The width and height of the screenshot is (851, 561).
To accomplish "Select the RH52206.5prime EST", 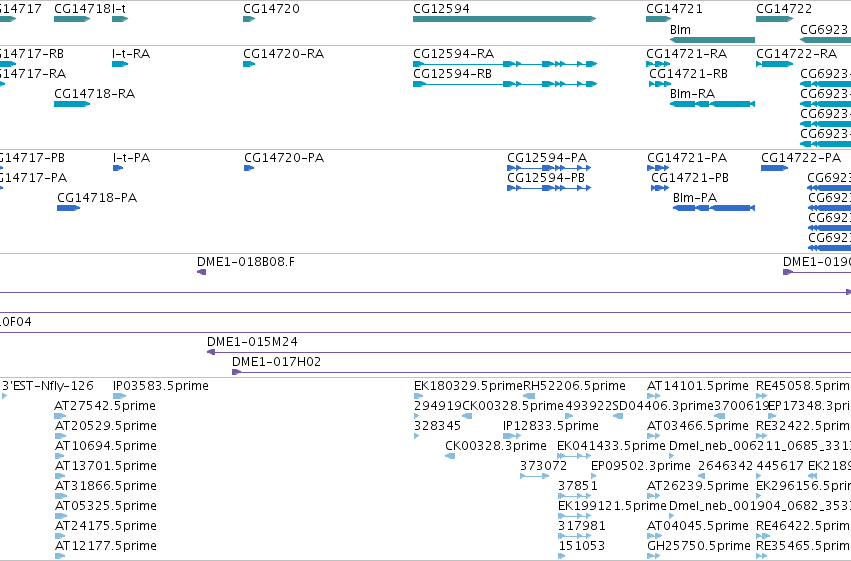I will click(x=529, y=396).
